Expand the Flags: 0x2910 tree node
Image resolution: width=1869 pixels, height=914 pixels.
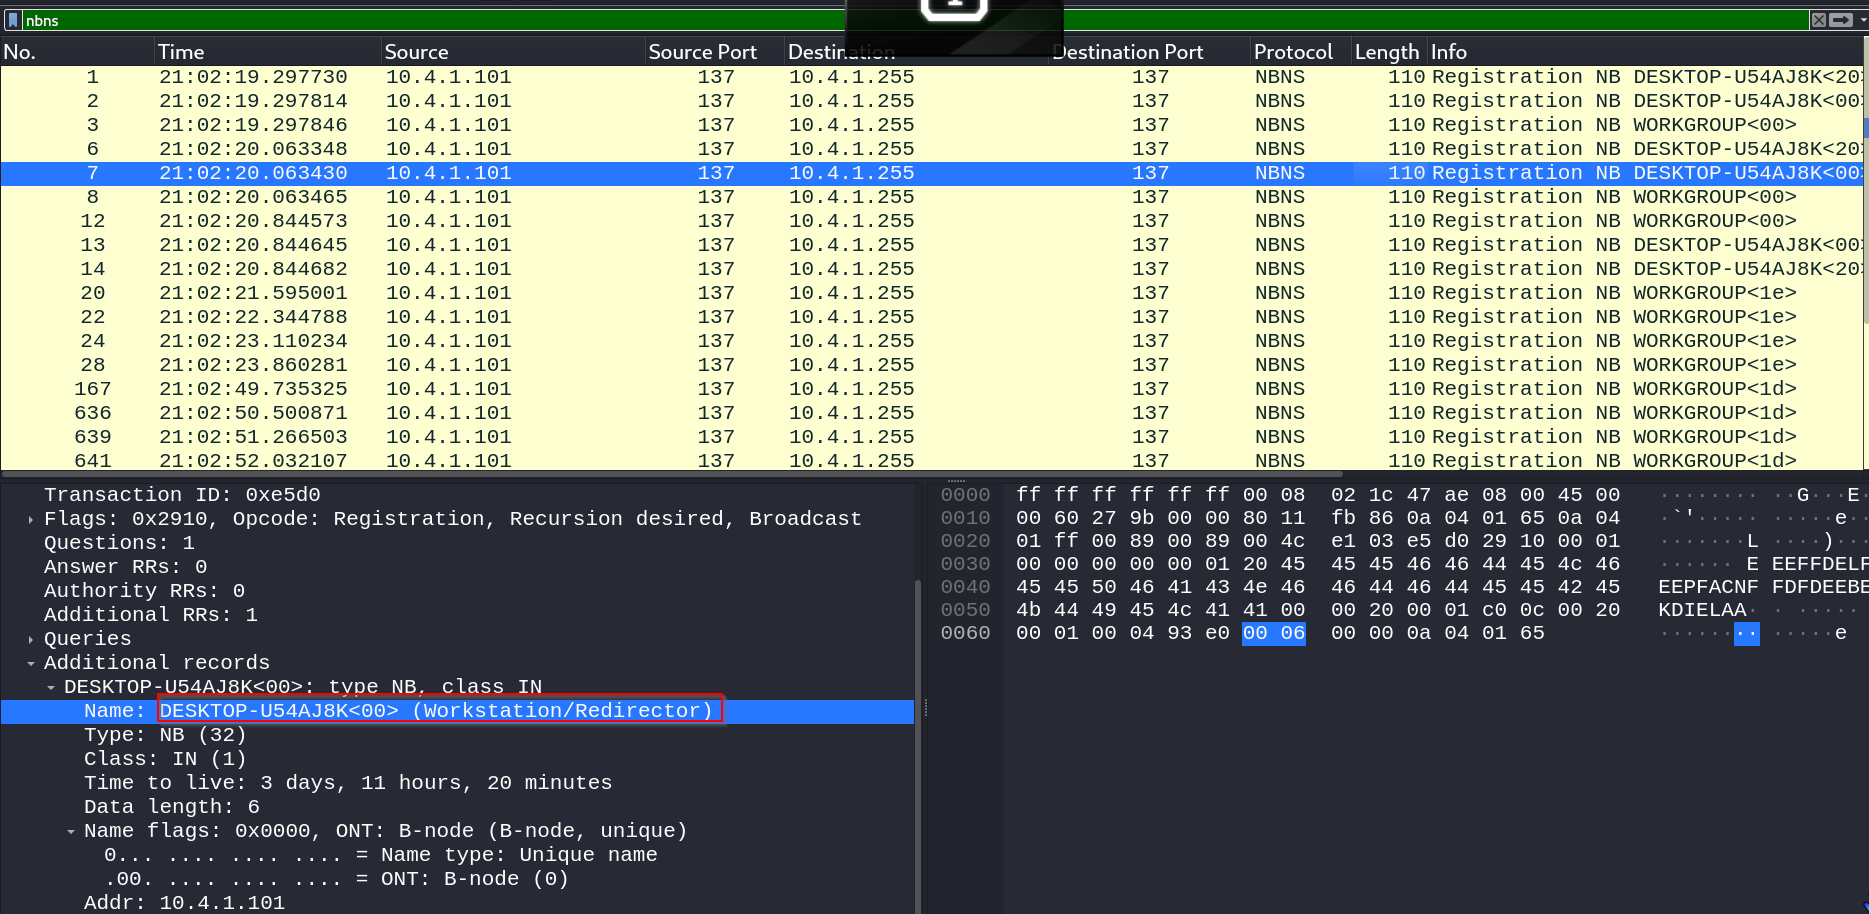pos(31,519)
